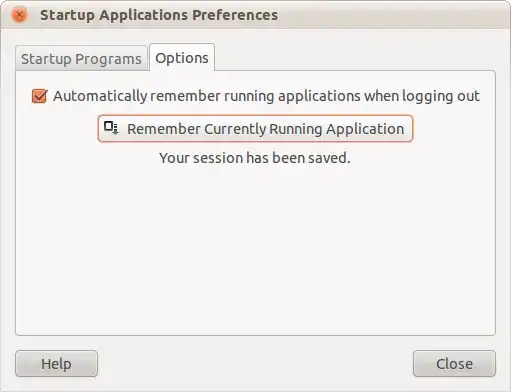Toggle 'Automatically remember running applications' label
The image size is (511, 392).
266,96
